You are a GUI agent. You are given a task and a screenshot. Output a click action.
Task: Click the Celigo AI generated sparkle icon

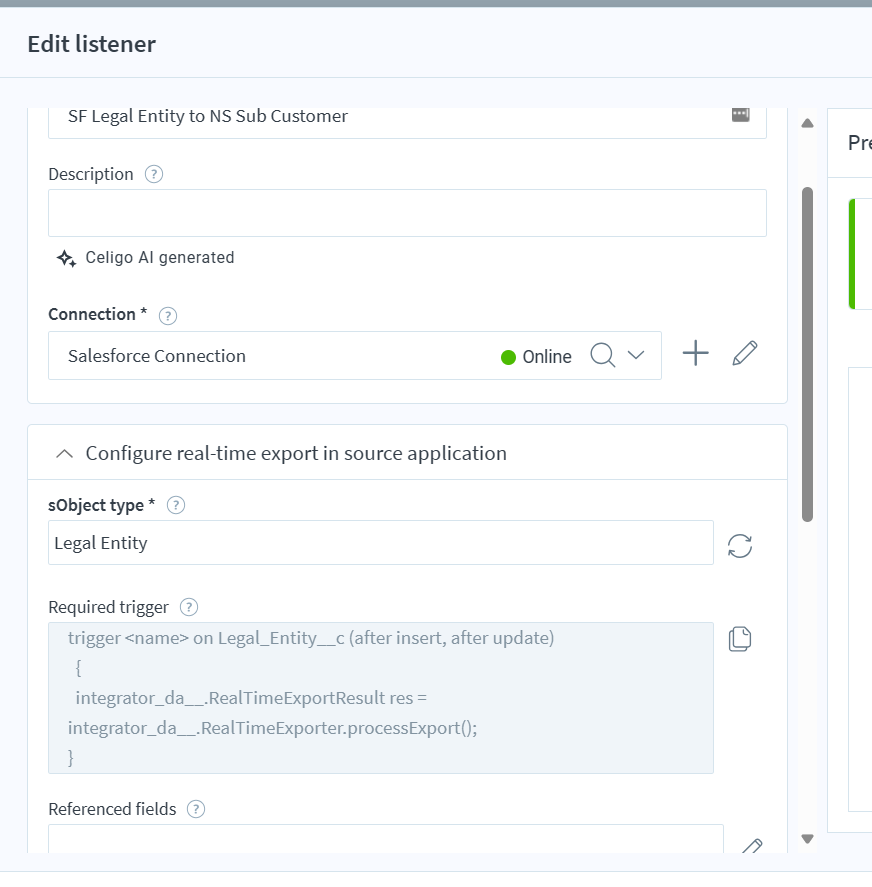pos(66,258)
